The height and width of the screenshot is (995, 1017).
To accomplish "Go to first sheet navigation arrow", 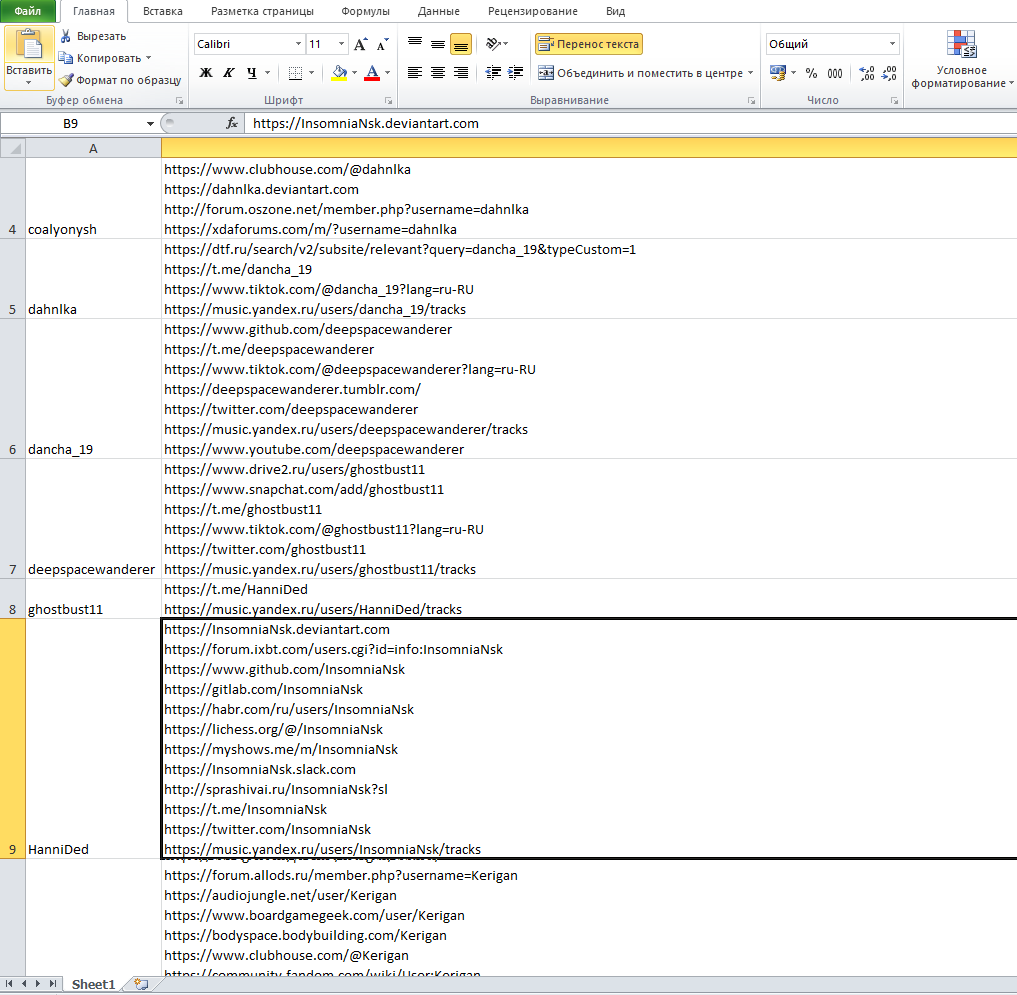I will point(9,983).
